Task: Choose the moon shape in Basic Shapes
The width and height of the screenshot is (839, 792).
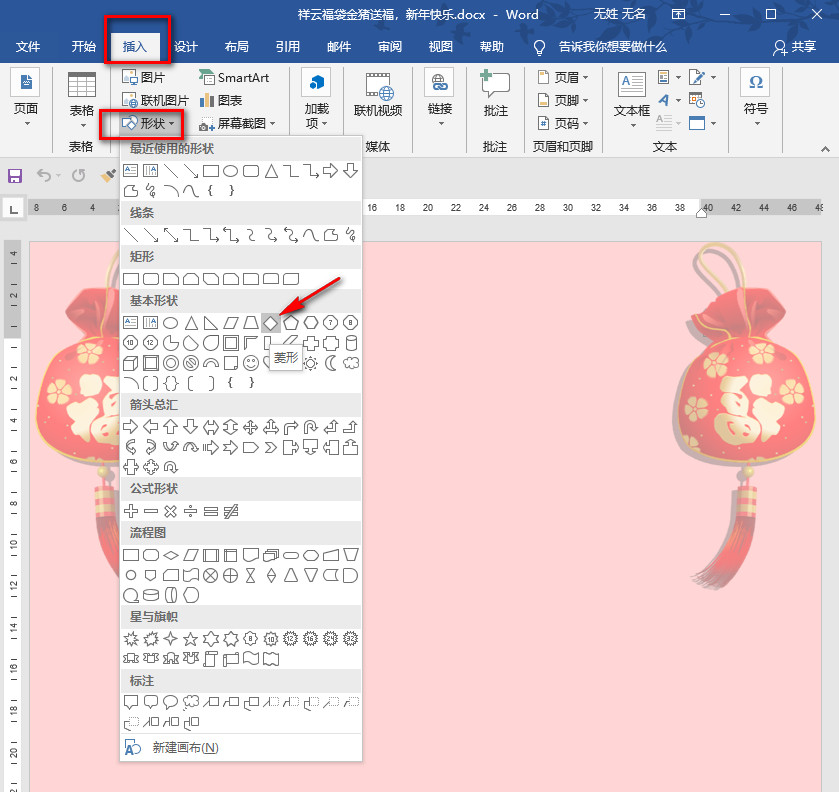Action: tap(331, 363)
